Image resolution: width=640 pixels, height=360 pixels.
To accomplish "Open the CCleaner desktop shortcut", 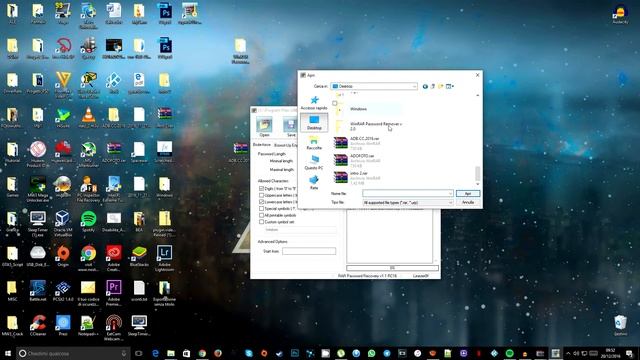I will tap(38, 325).
